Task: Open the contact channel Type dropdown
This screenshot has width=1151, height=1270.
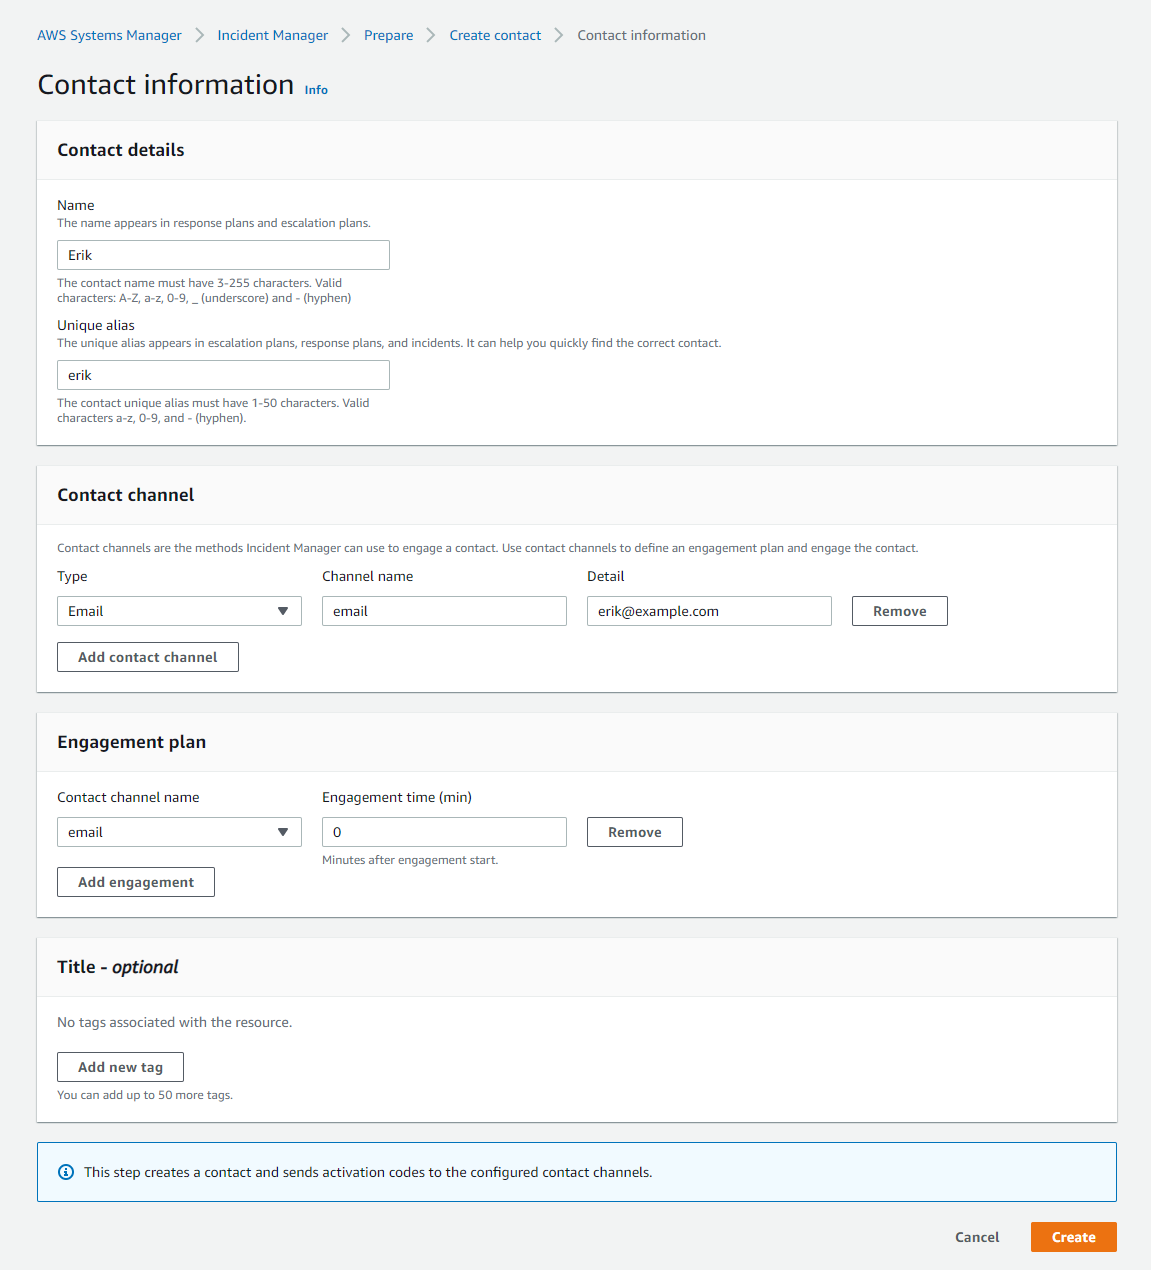Action: coord(179,611)
